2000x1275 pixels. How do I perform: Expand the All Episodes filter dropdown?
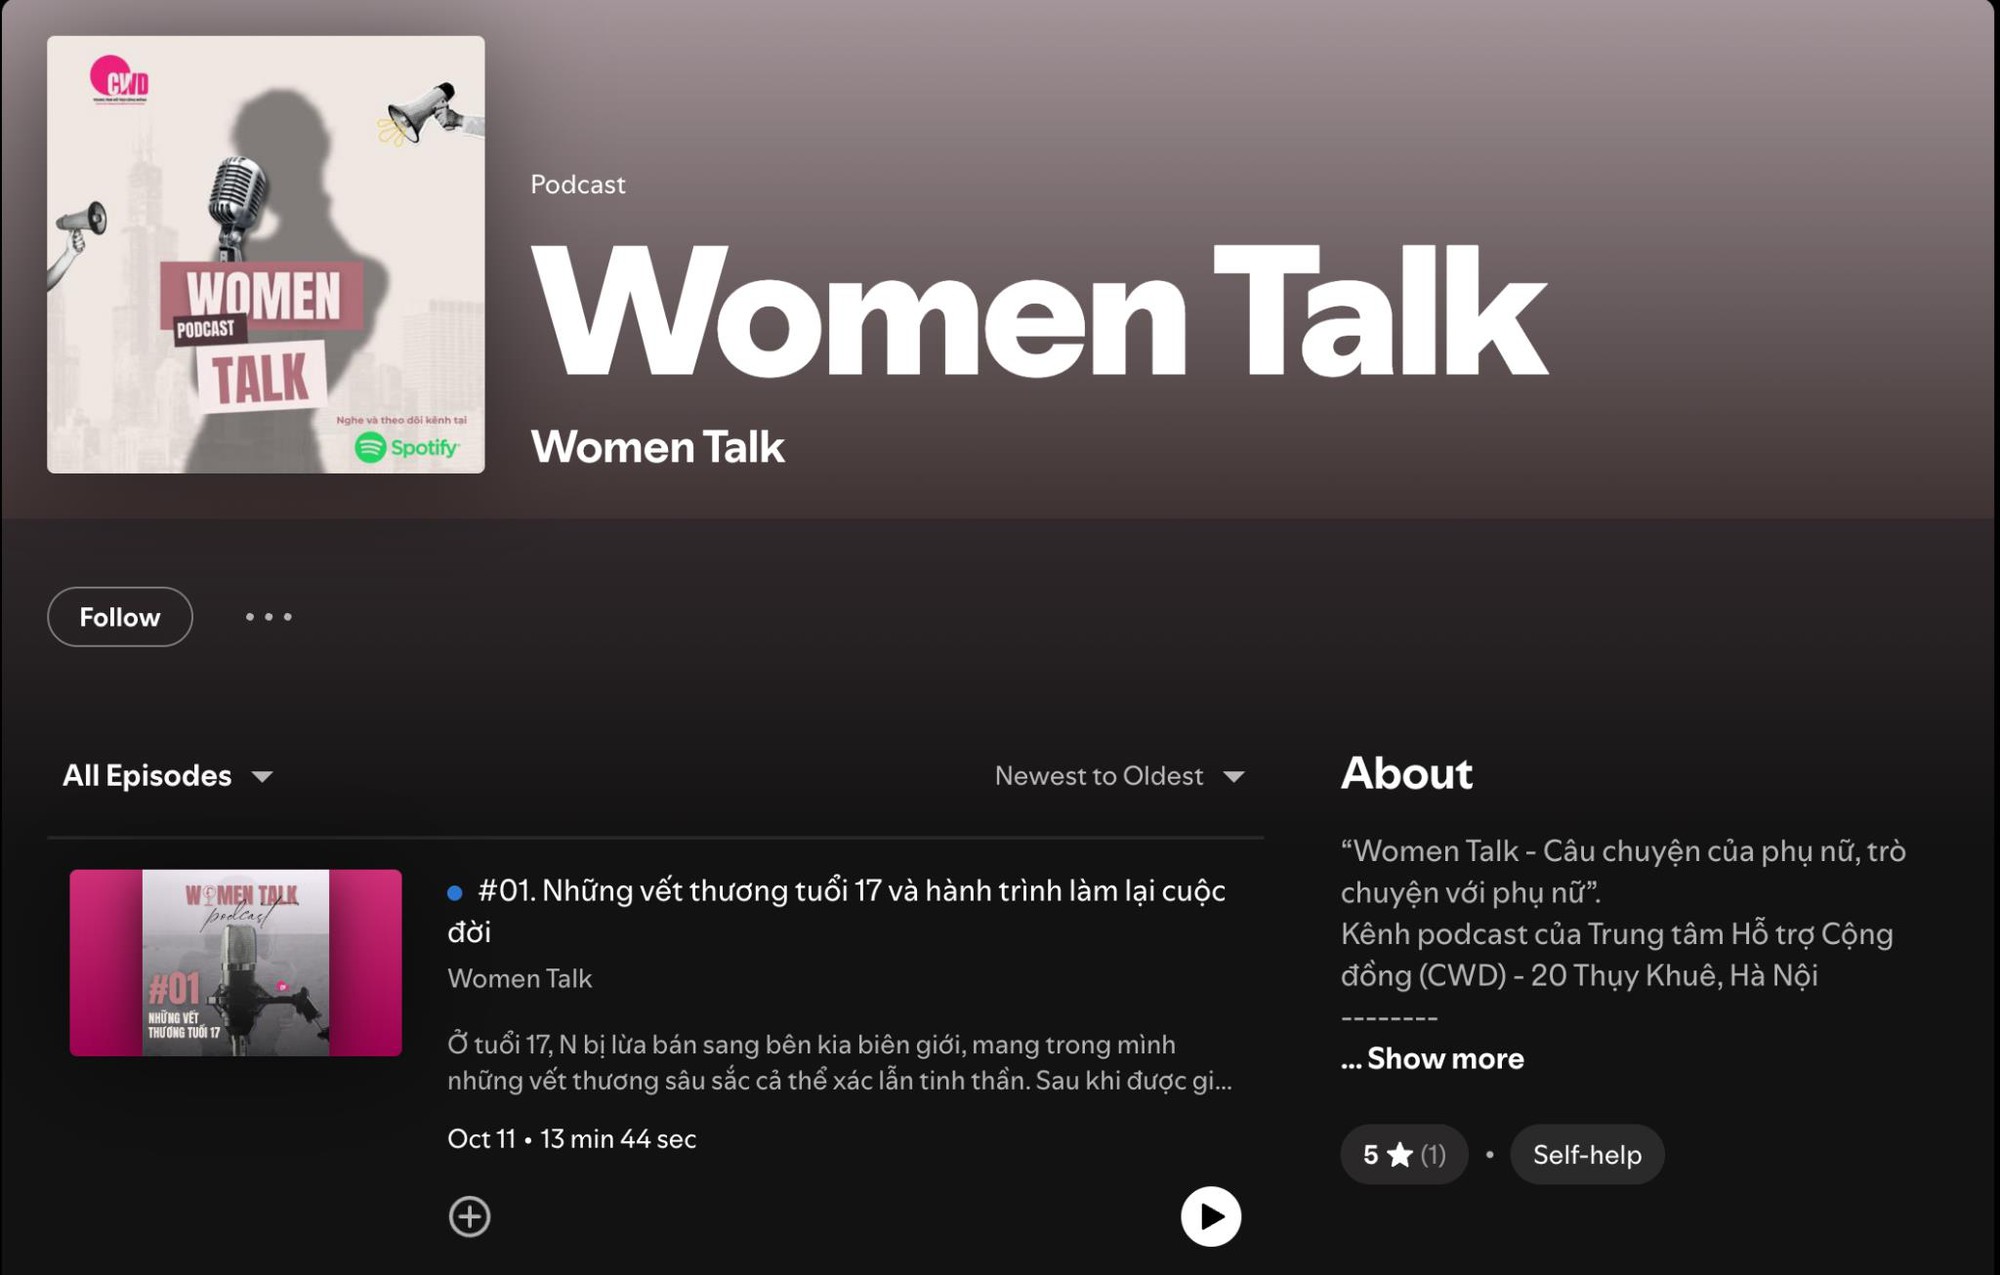coord(167,776)
